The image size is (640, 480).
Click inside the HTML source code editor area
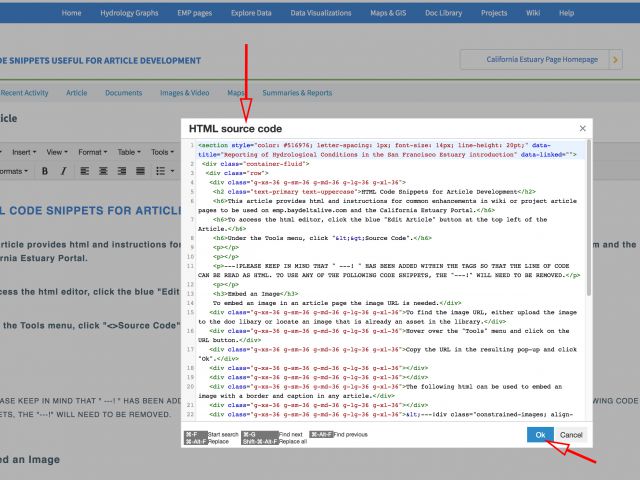(x=387, y=280)
